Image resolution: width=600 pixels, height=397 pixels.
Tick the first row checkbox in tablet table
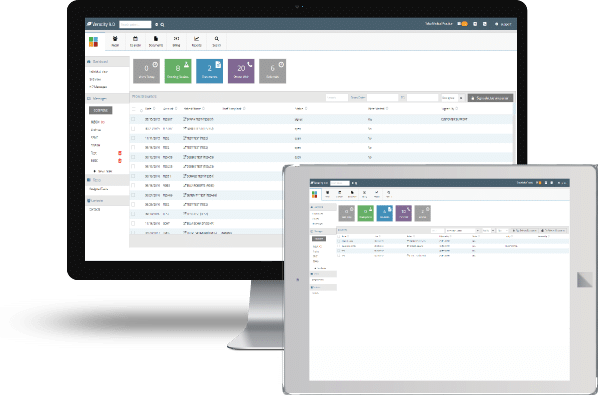339,241
